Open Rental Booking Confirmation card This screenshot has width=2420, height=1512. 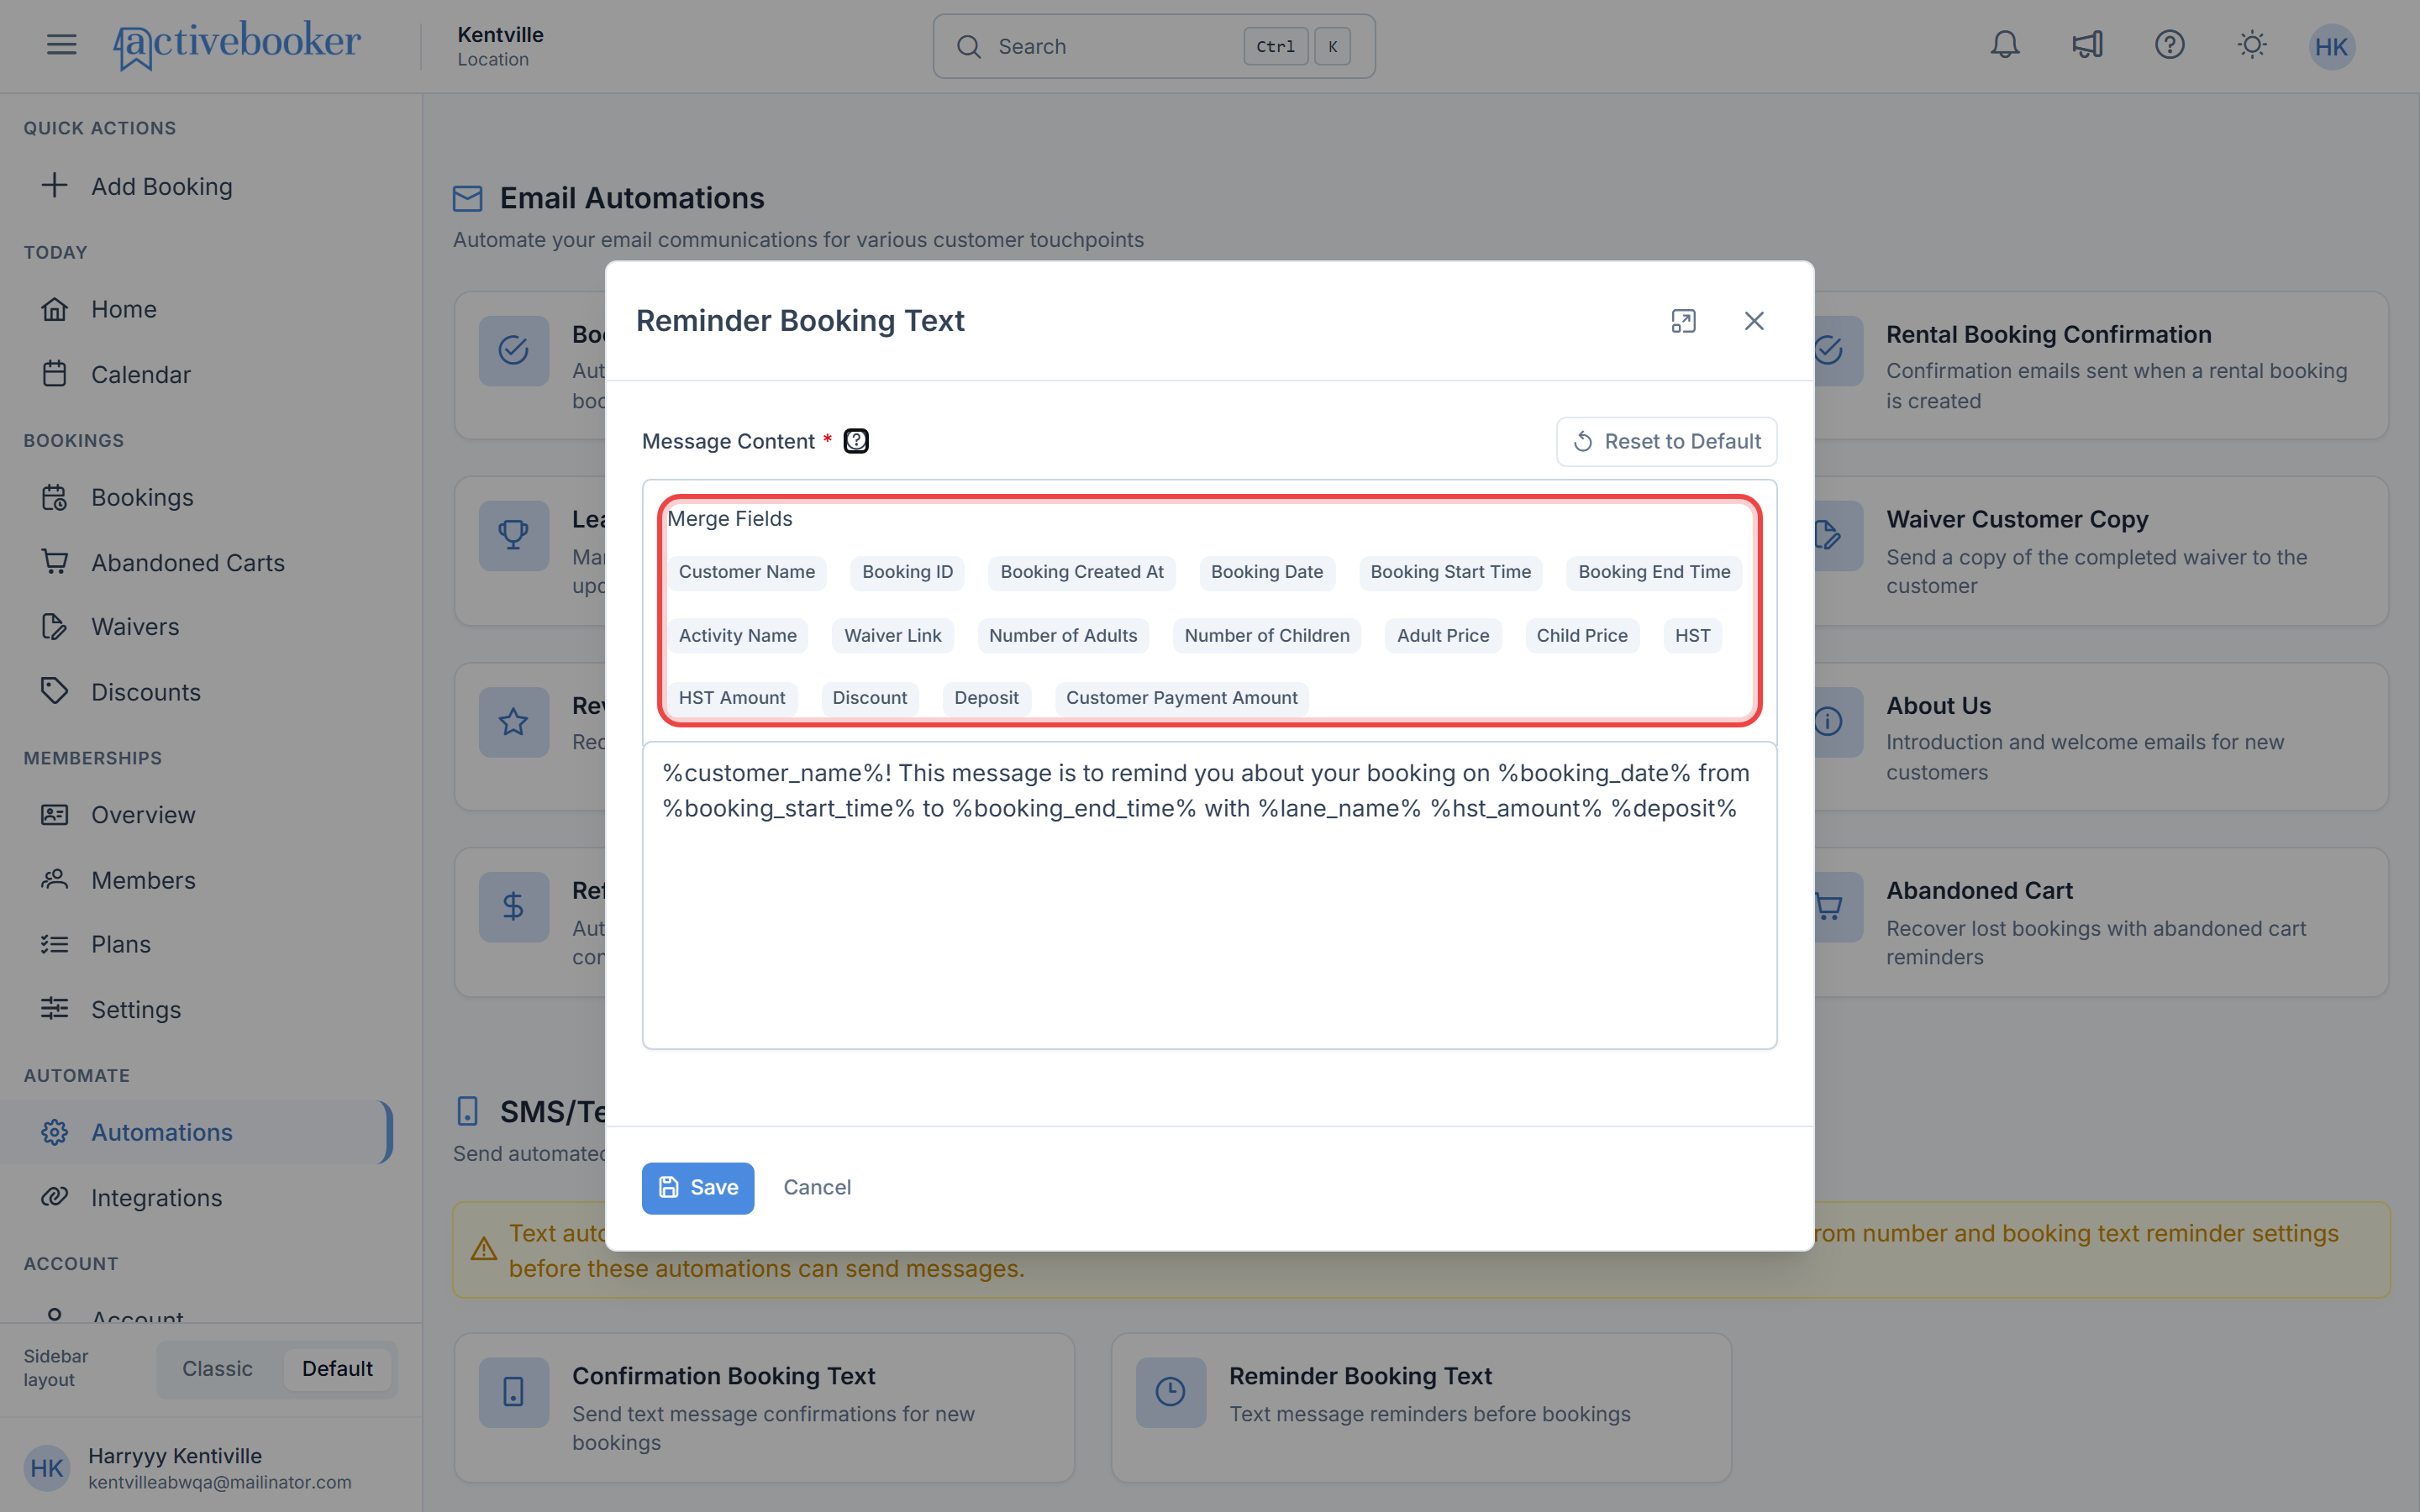pyautogui.click(x=2101, y=366)
